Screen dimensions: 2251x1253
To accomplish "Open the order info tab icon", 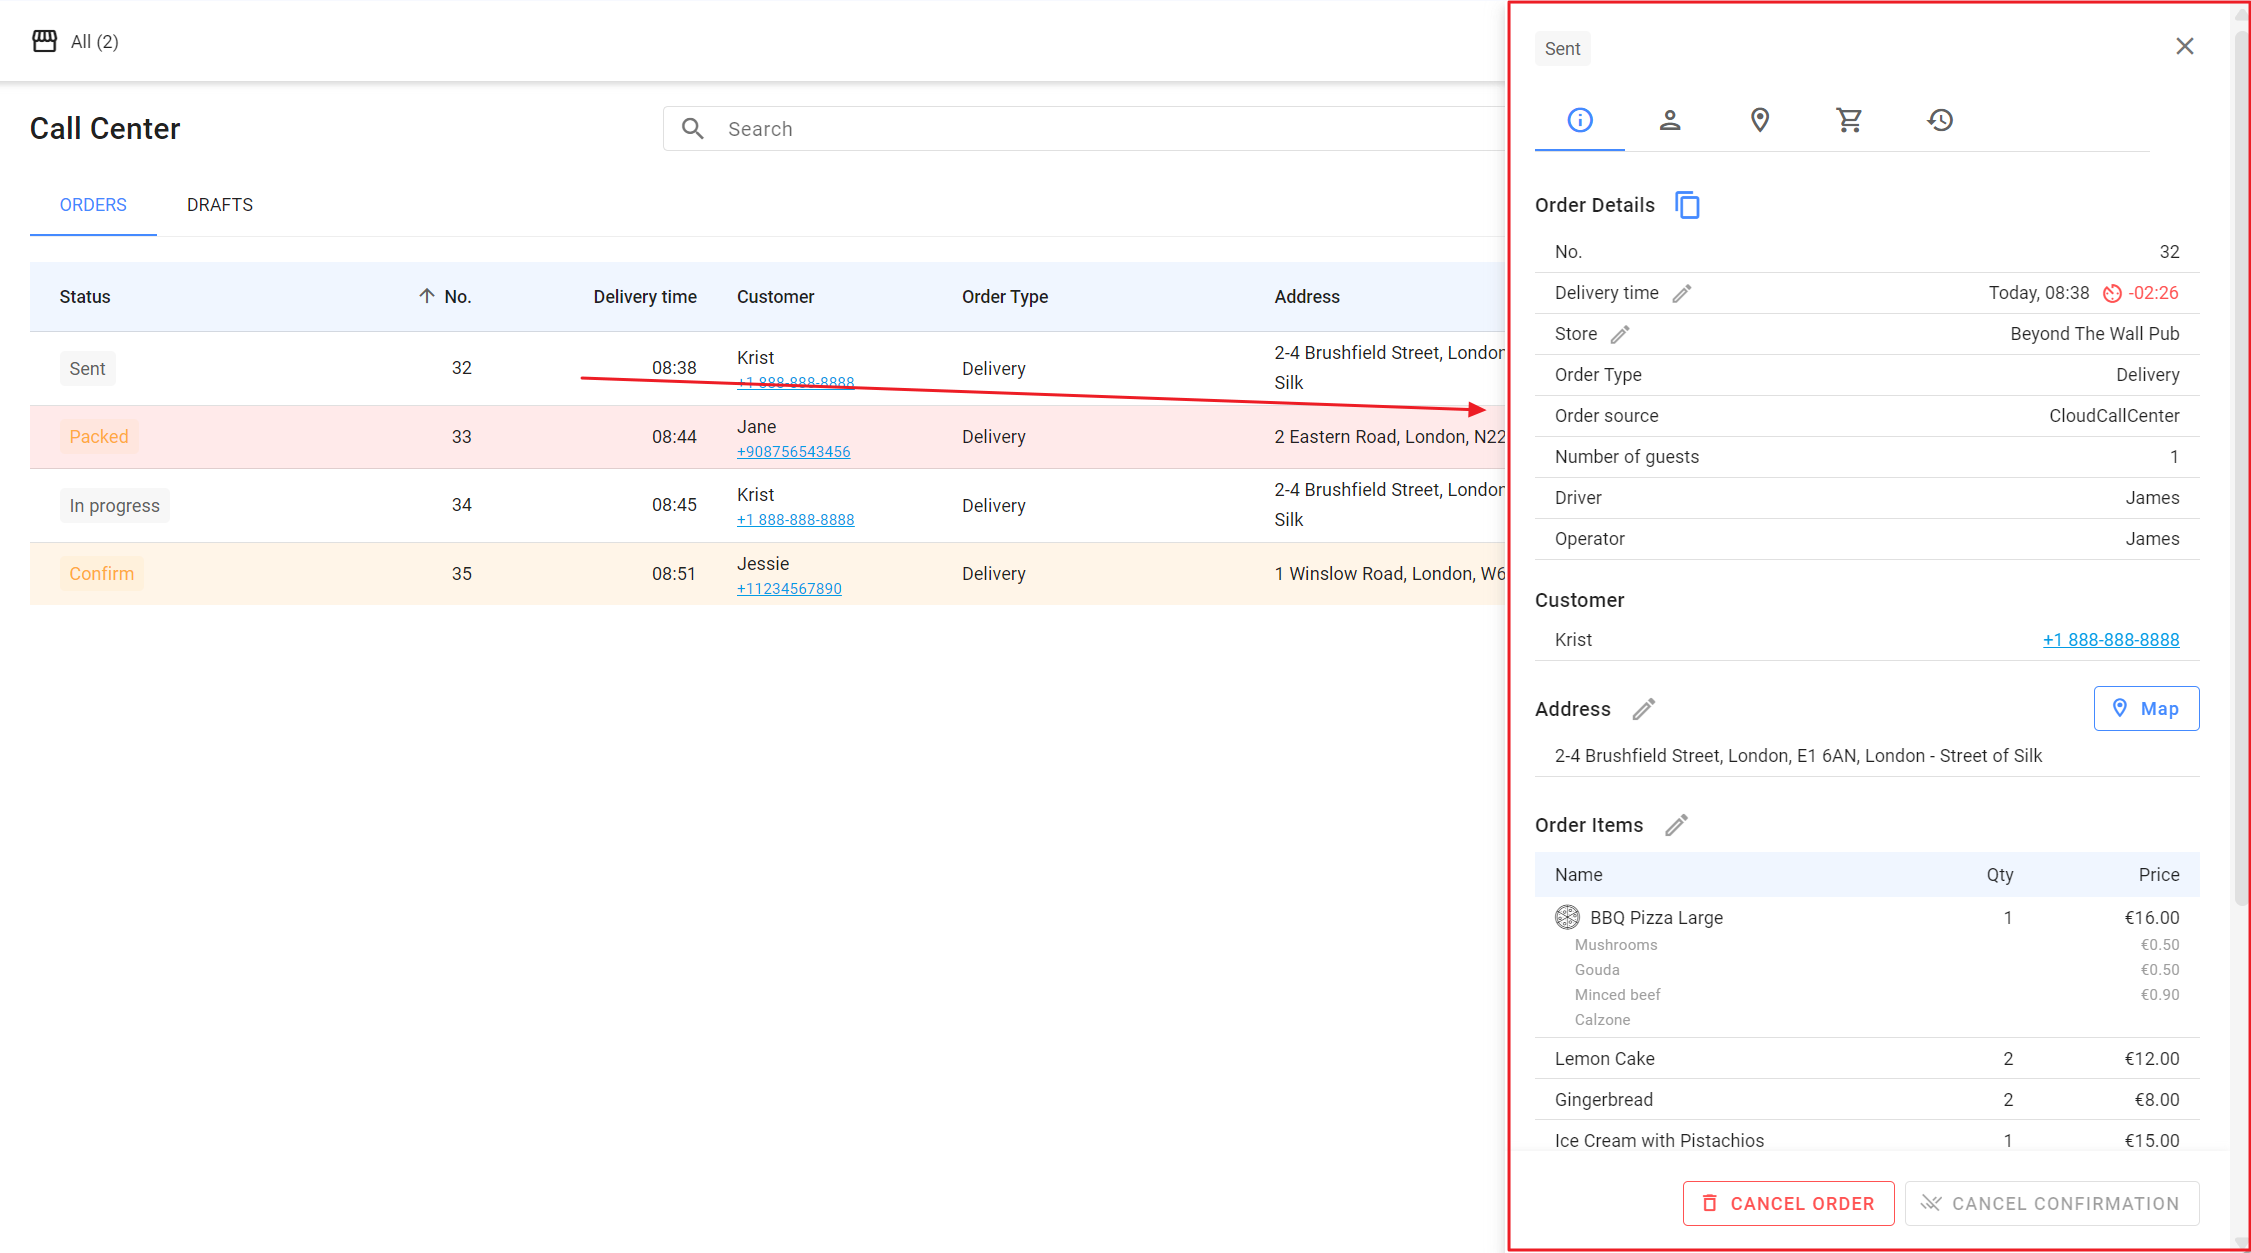I will click(1580, 120).
